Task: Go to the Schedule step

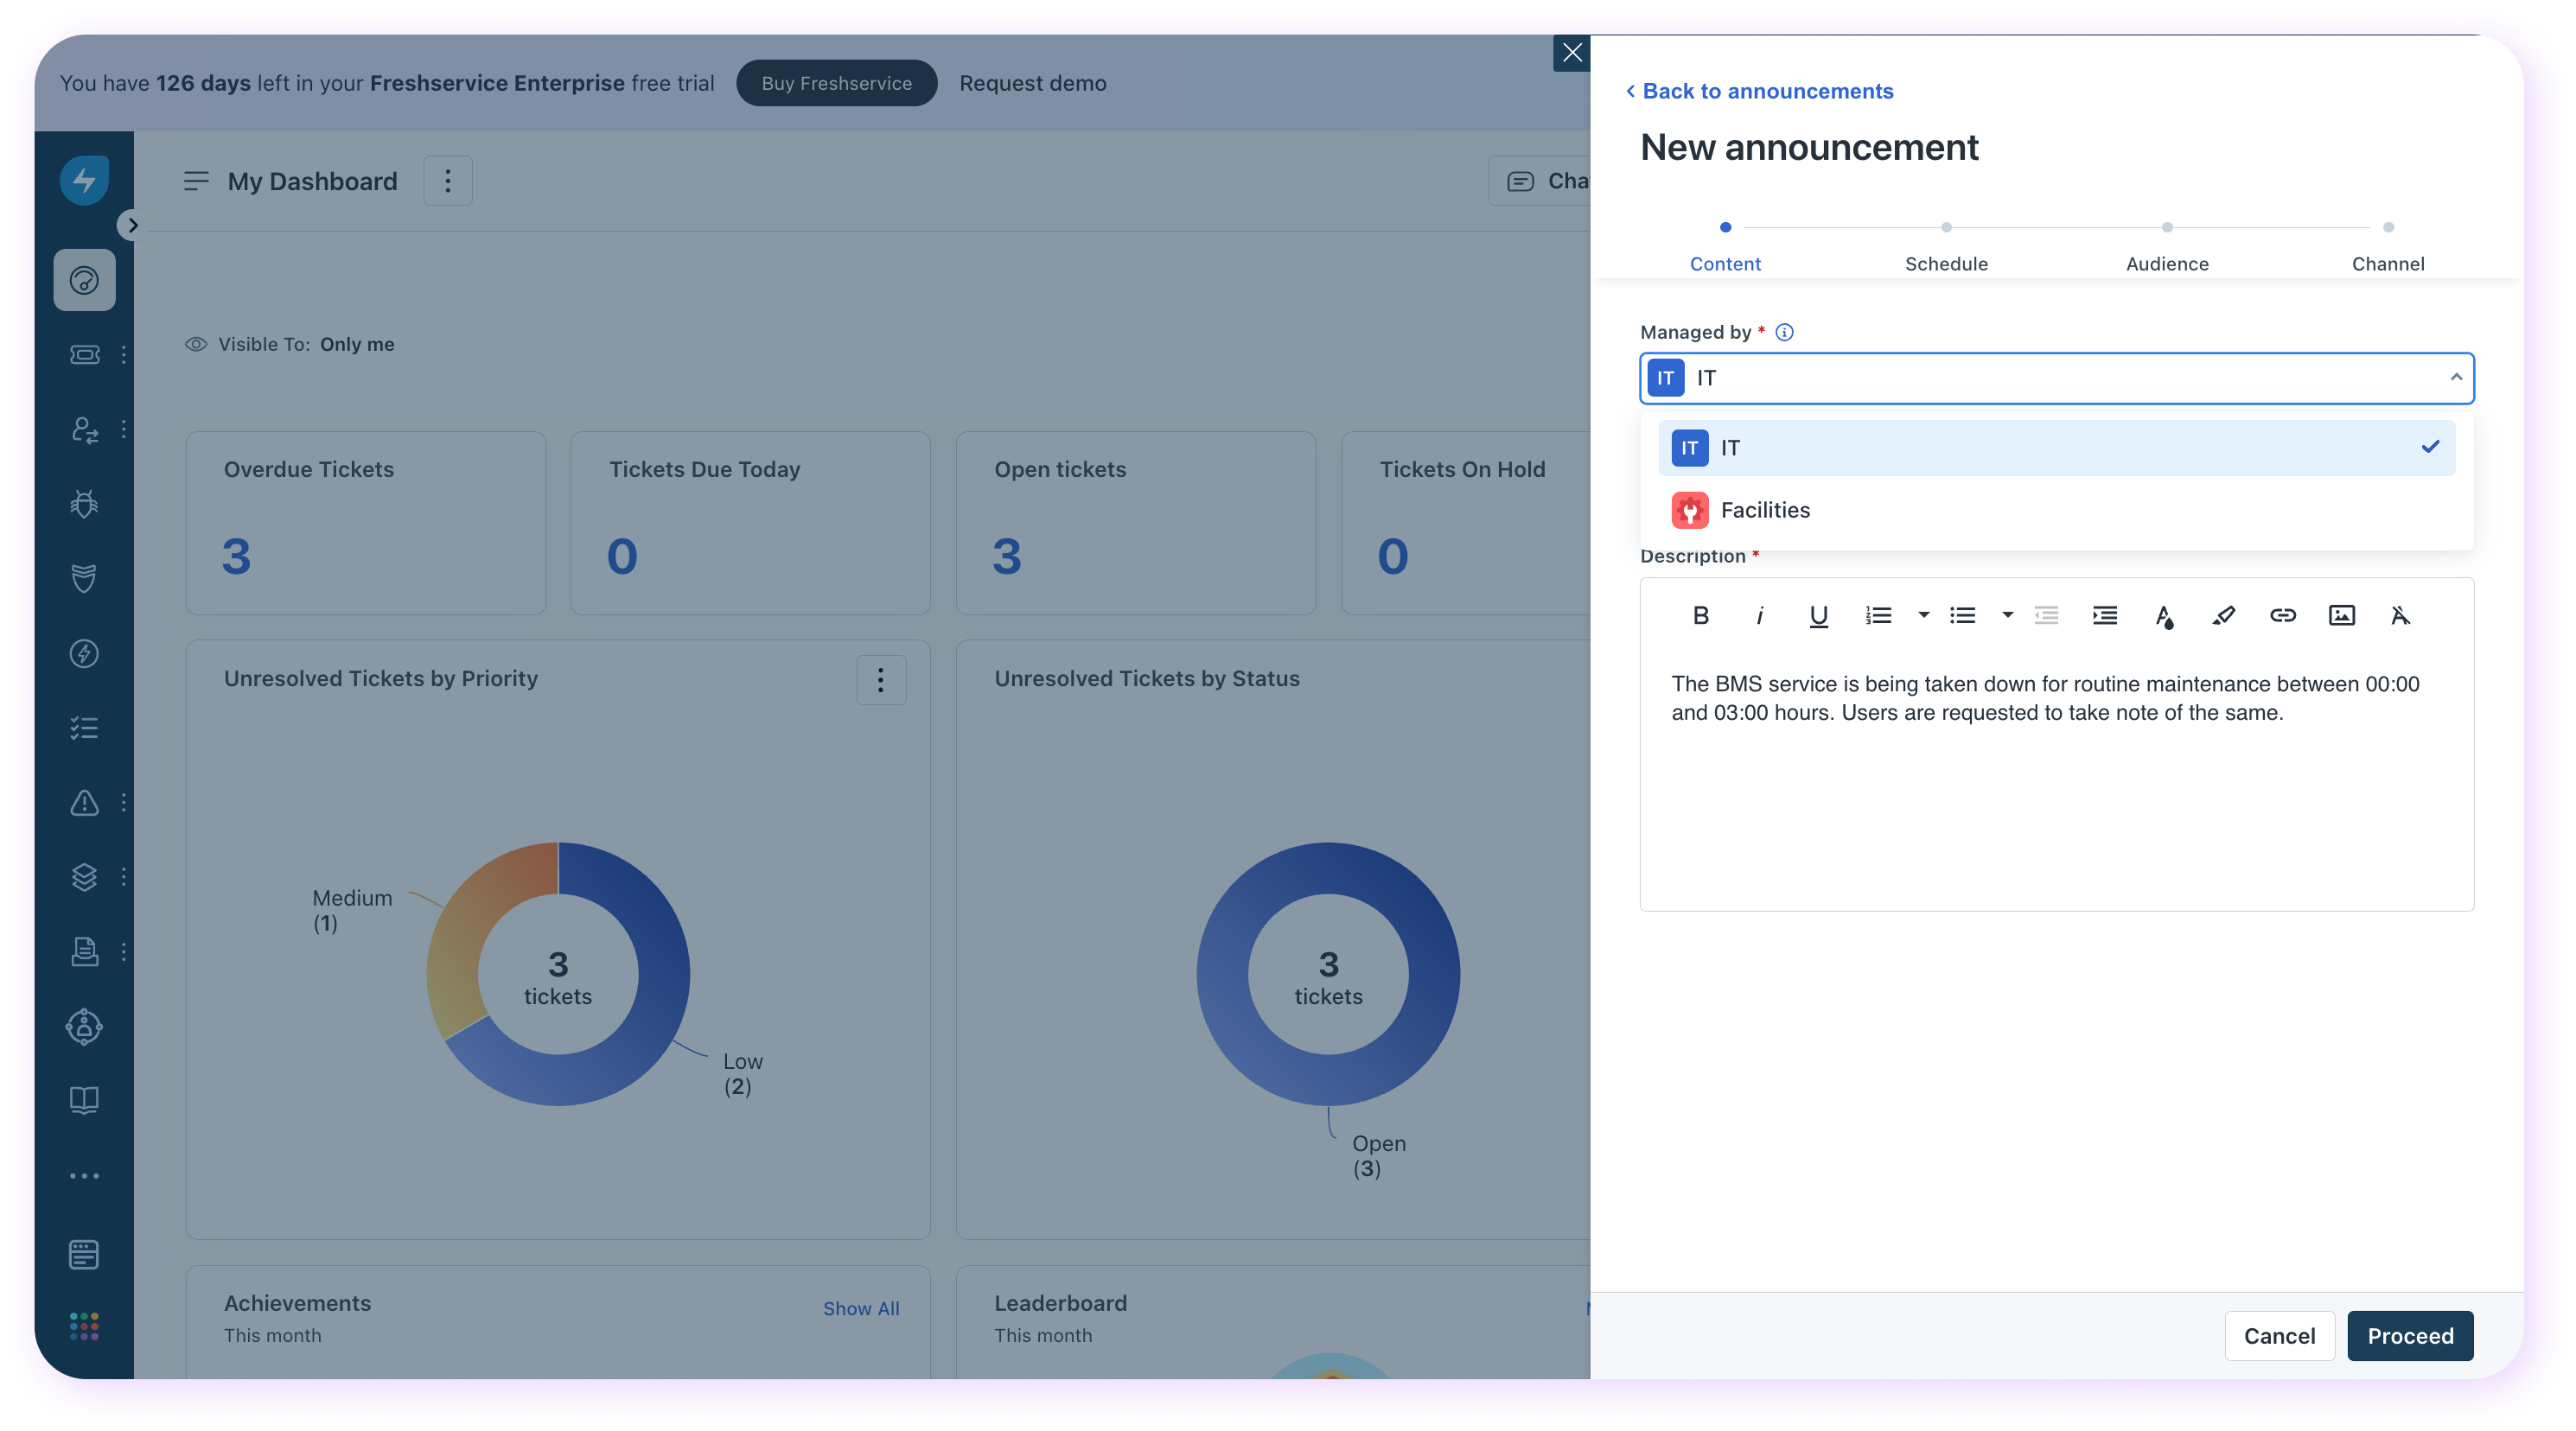Action: pos(1945,262)
